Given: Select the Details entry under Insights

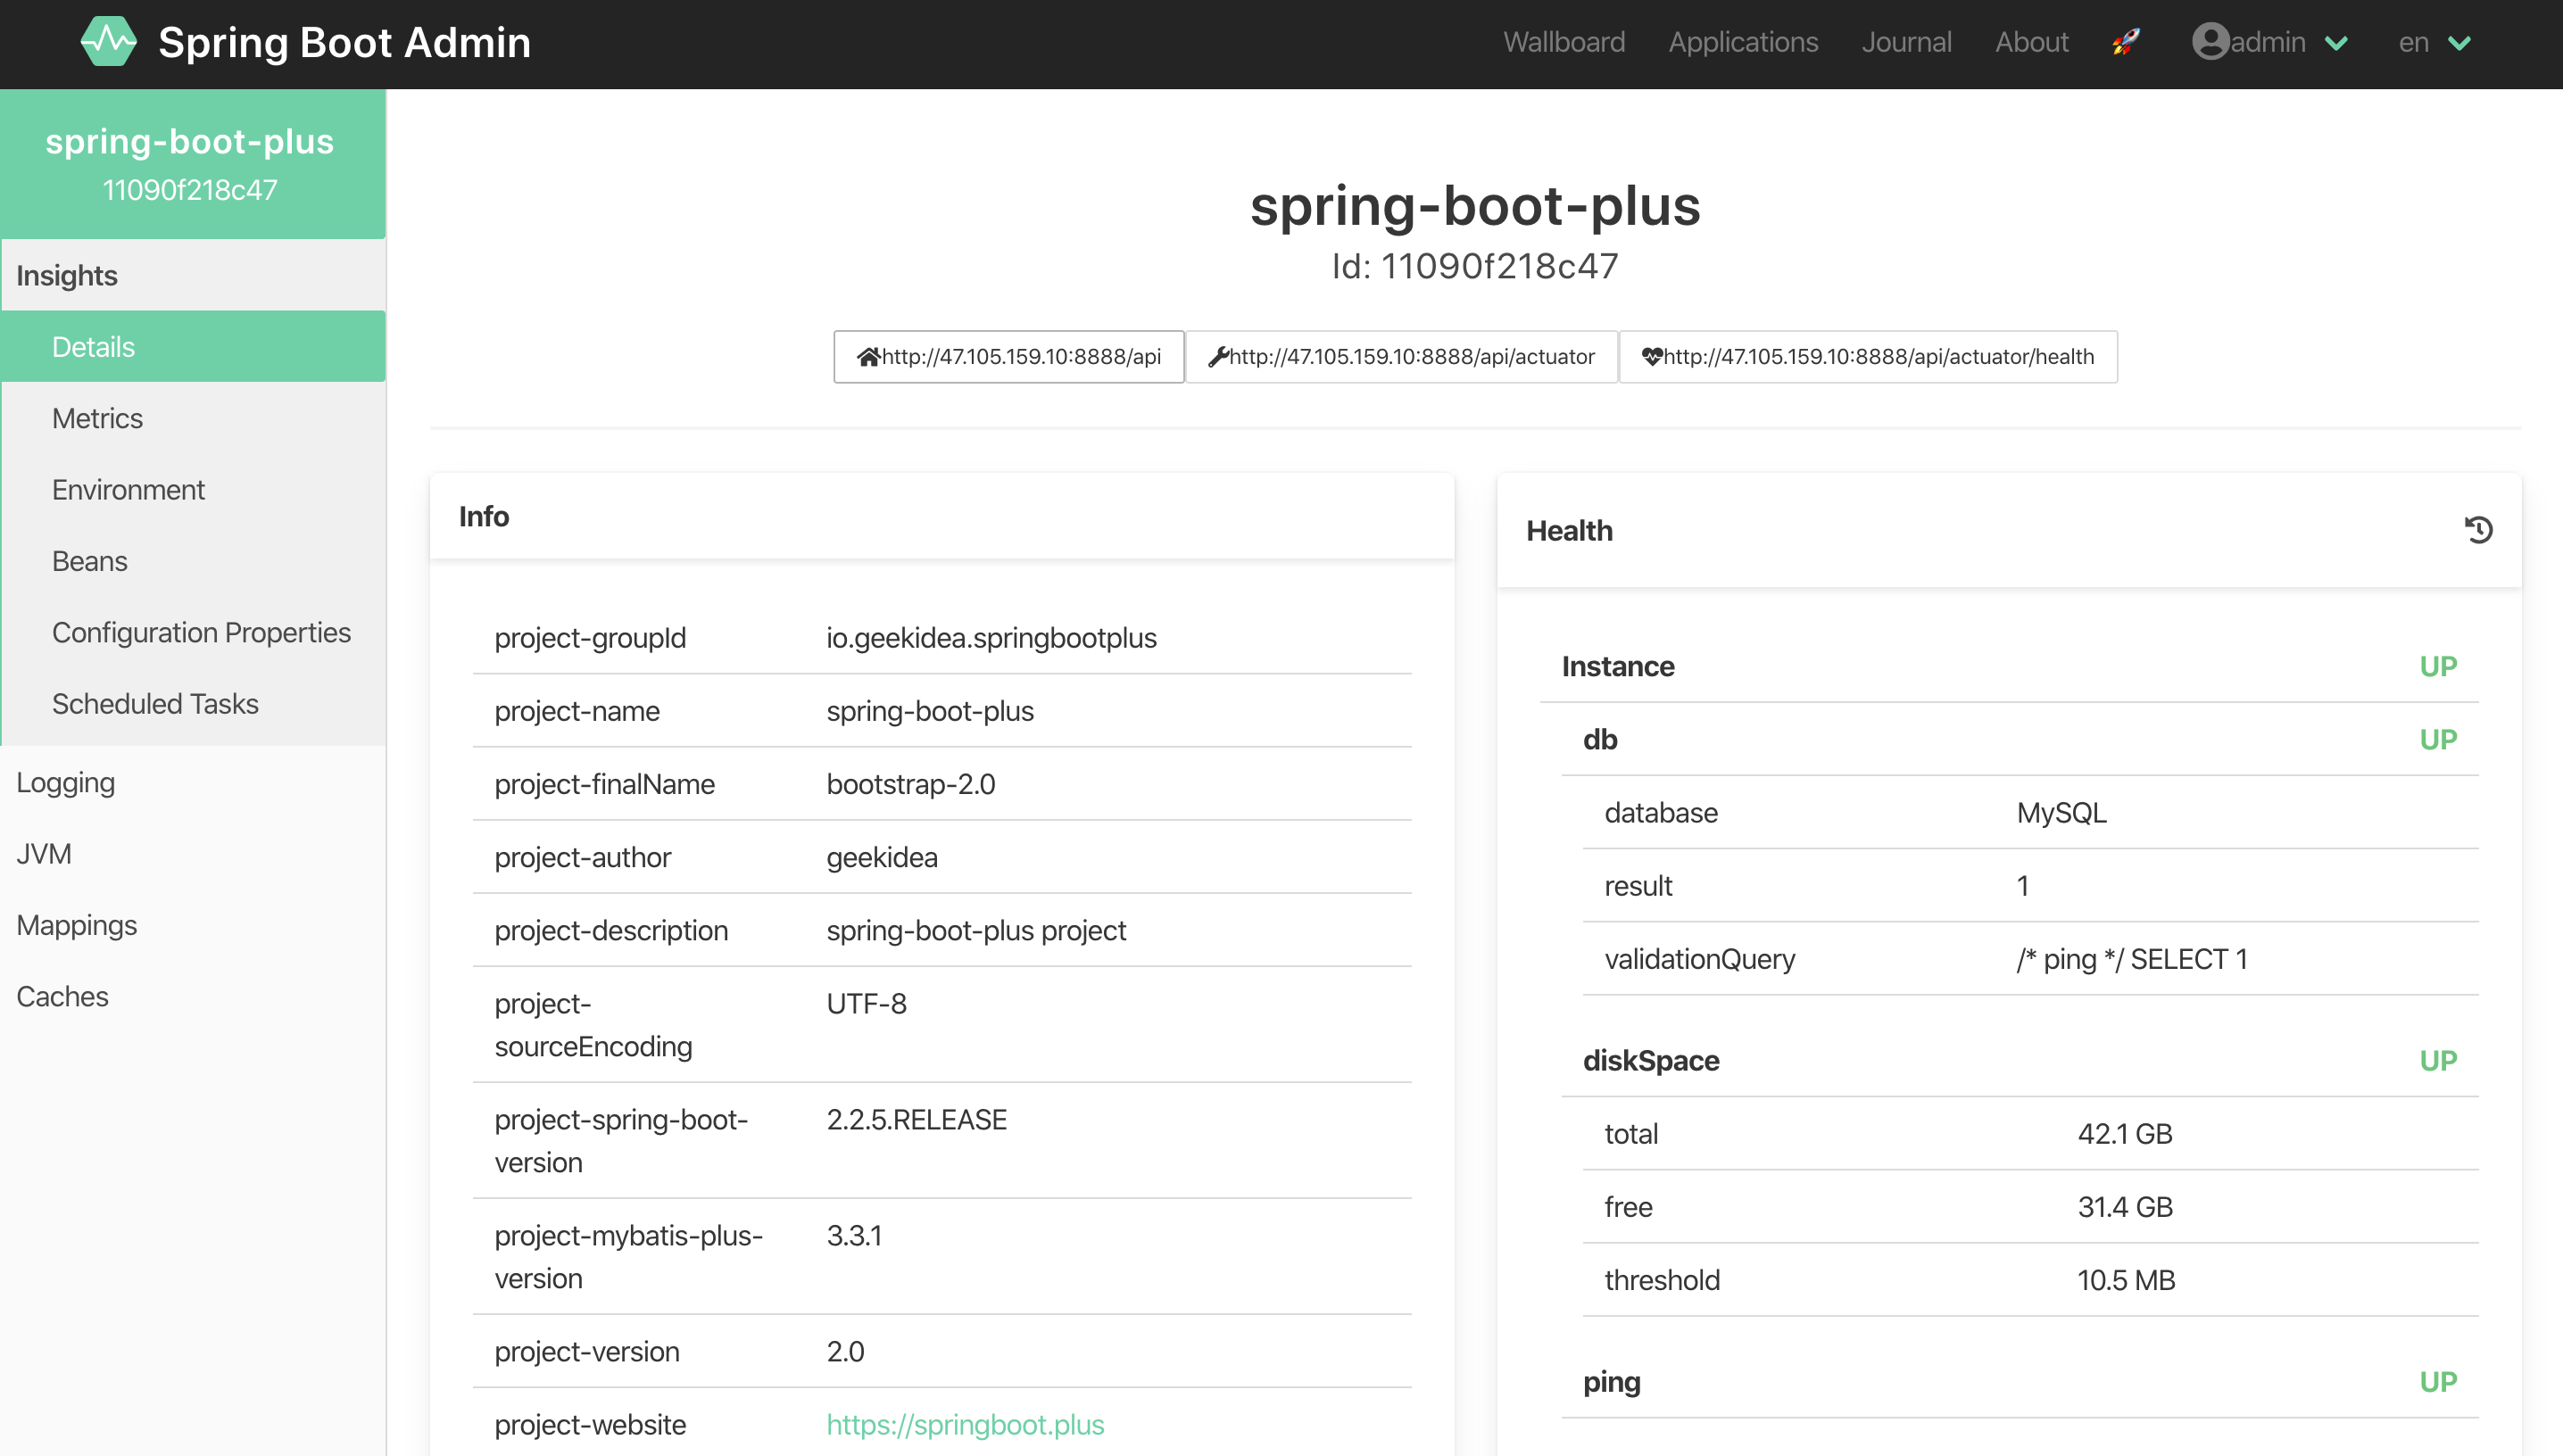Looking at the screenshot, I should (92, 346).
